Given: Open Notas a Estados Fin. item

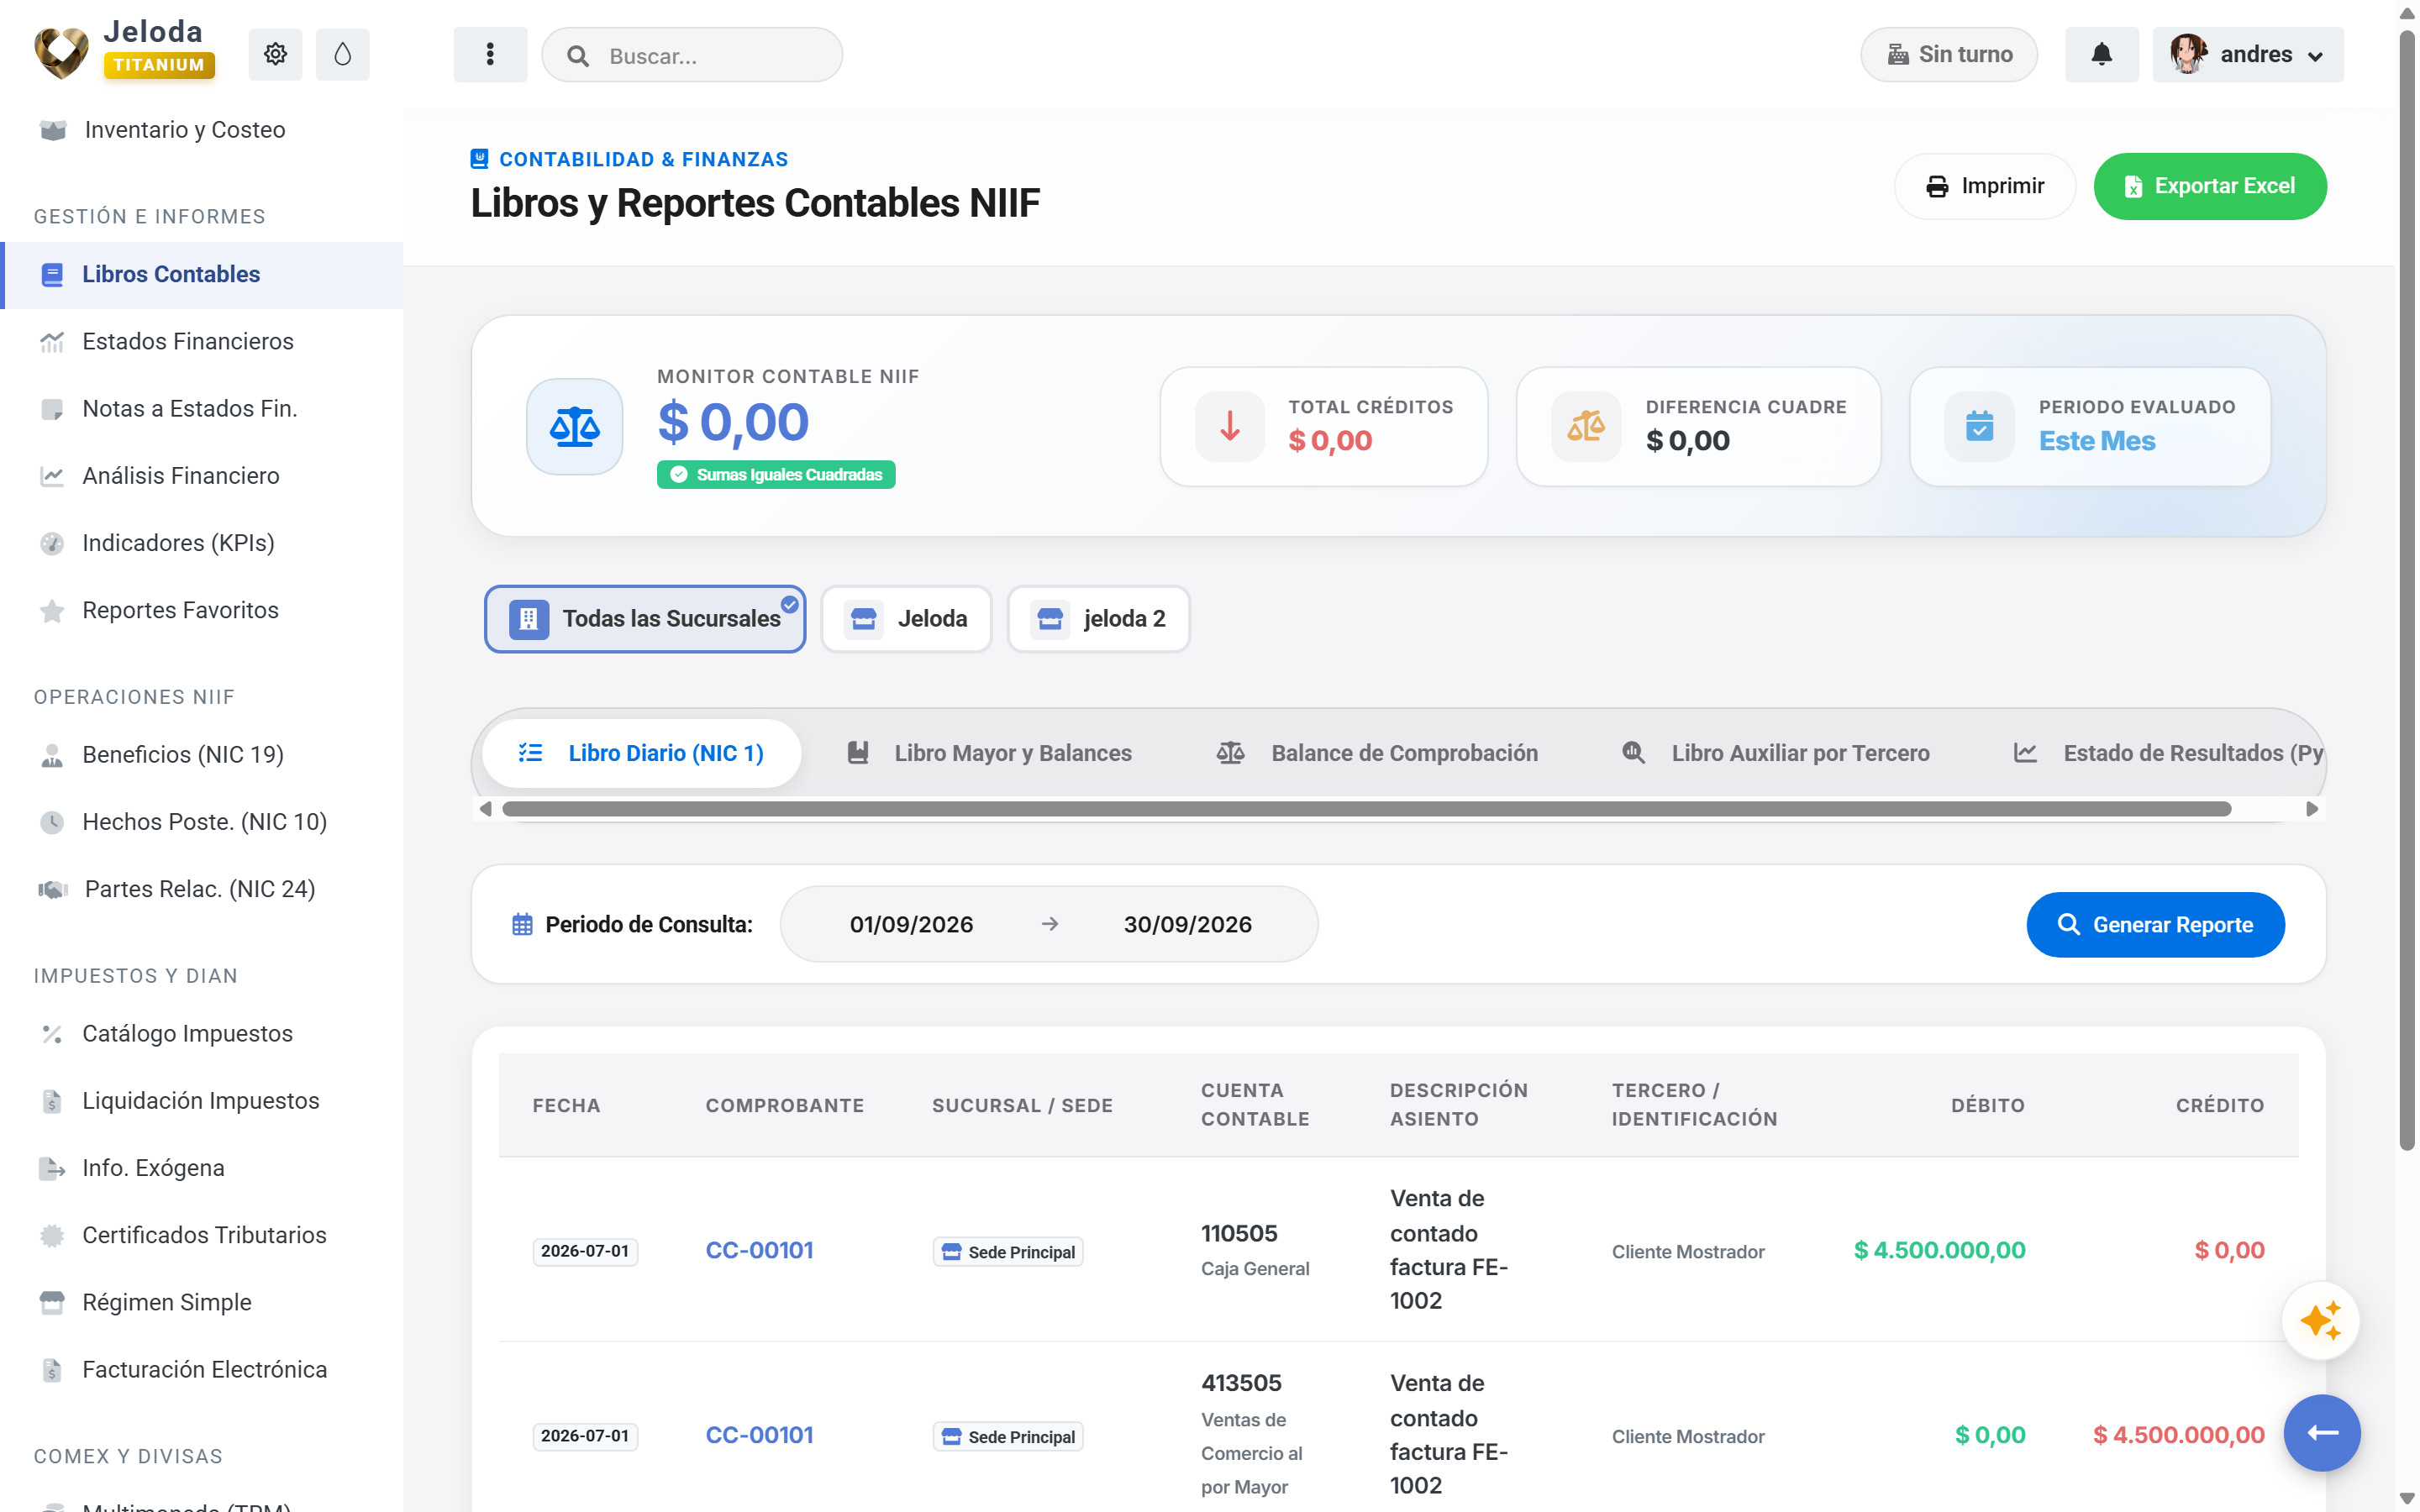Looking at the screenshot, I should click(202, 409).
